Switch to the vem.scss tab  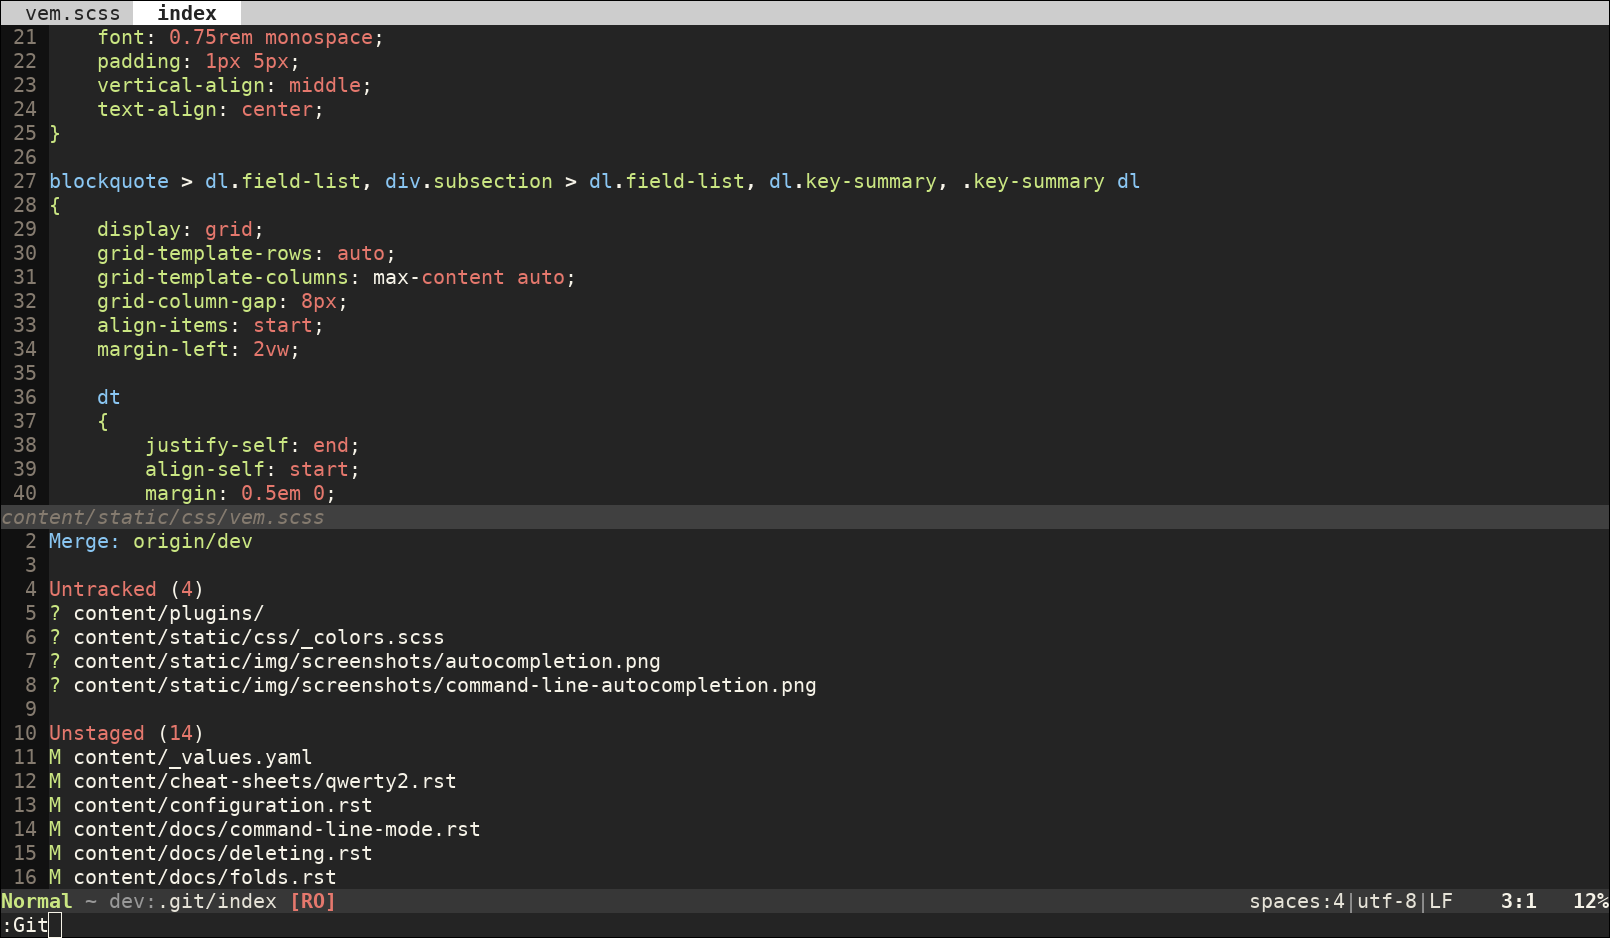(x=72, y=13)
